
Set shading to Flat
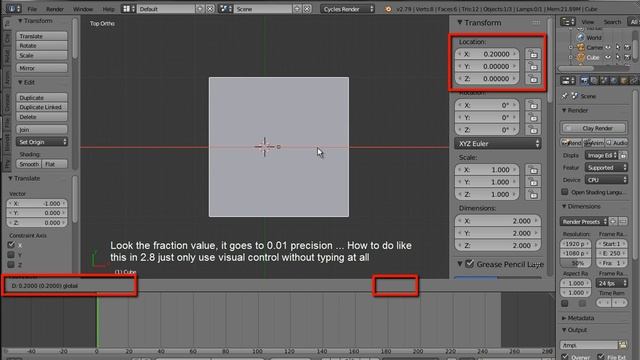pos(55,164)
